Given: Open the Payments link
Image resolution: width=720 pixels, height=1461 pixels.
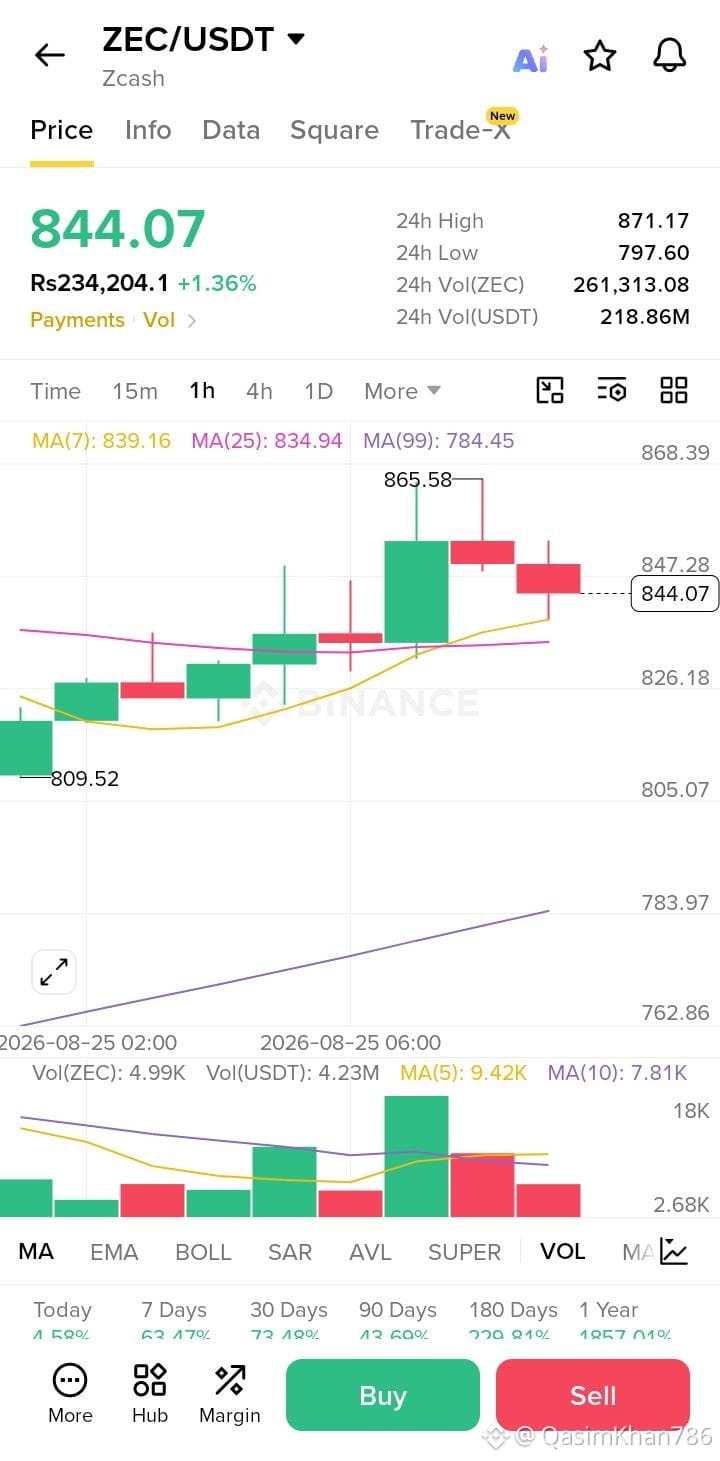Looking at the screenshot, I should click(77, 320).
